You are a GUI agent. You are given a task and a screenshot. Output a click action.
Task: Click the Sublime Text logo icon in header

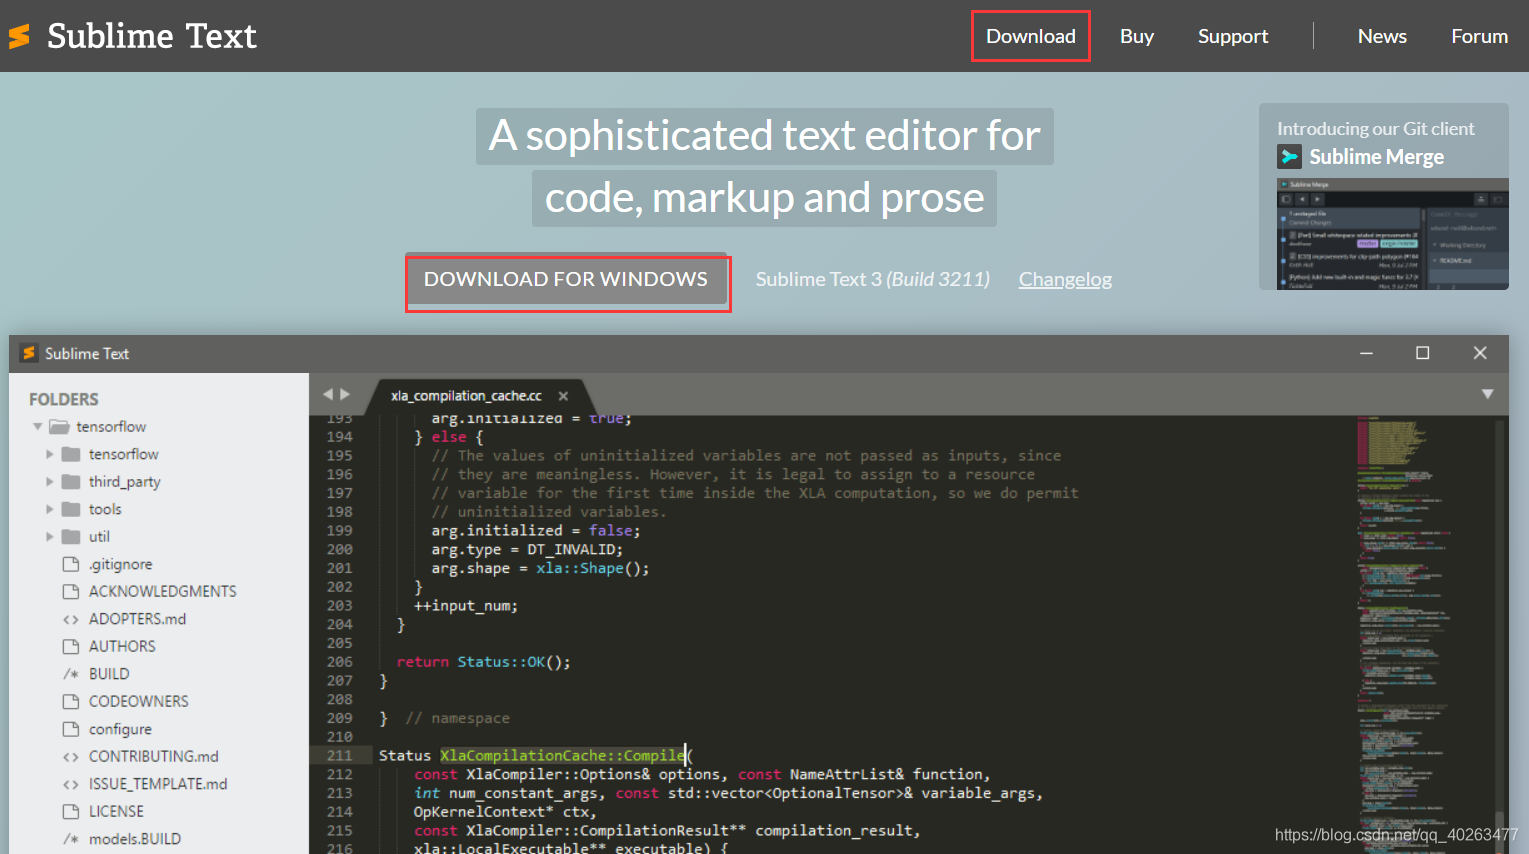[x=19, y=37]
